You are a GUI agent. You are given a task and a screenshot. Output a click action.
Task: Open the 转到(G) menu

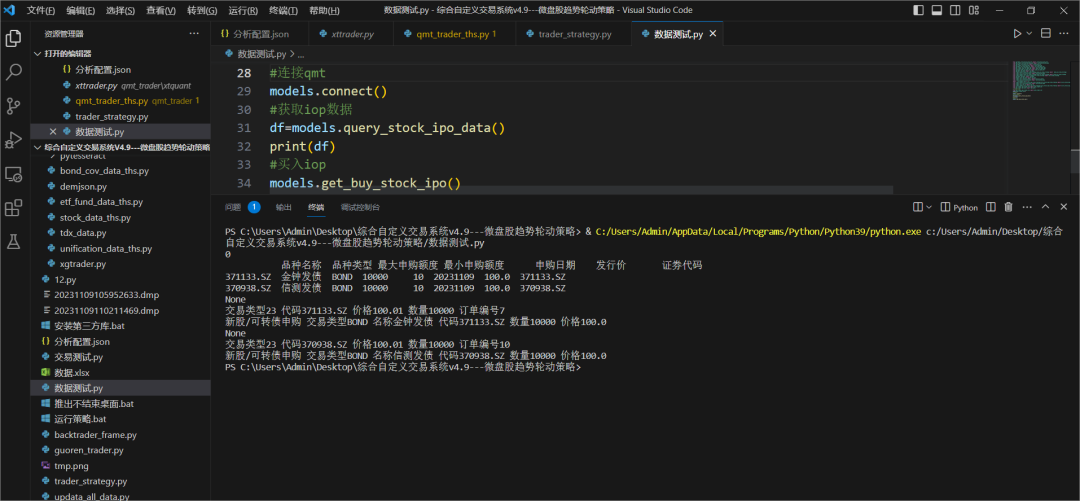click(x=202, y=11)
